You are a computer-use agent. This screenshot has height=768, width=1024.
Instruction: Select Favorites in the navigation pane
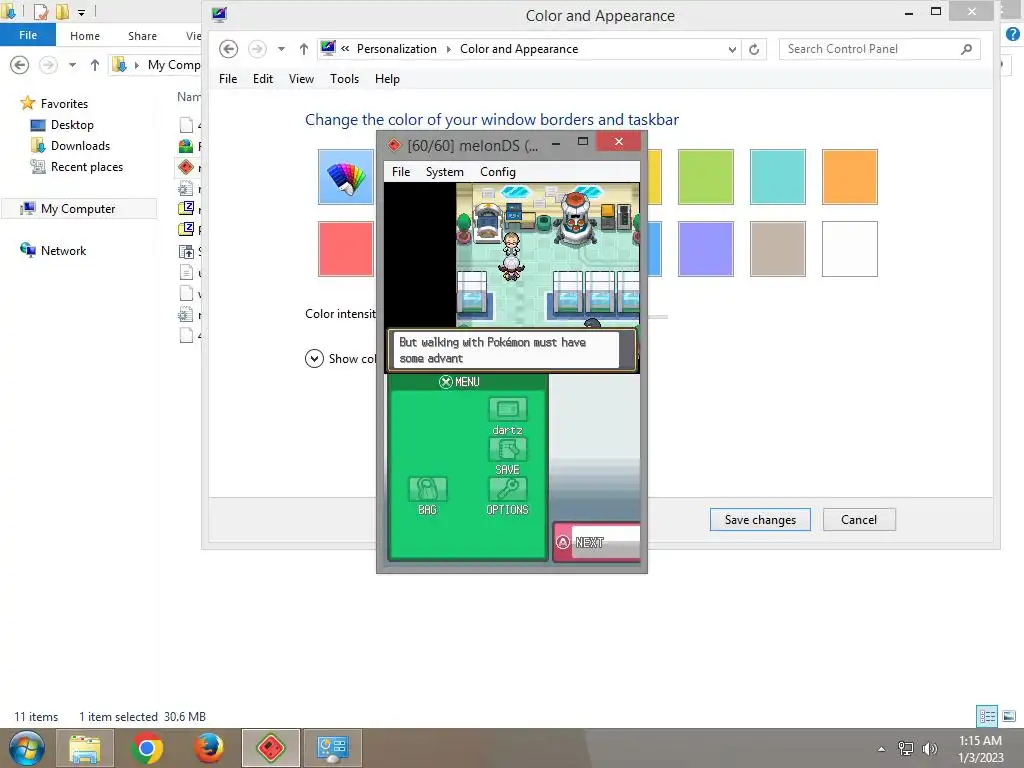pyautogui.click(x=64, y=104)
